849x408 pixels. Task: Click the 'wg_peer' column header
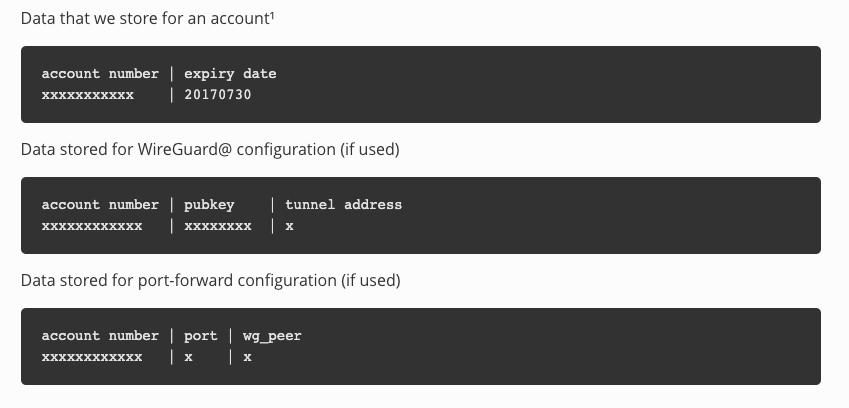(272, 336)
